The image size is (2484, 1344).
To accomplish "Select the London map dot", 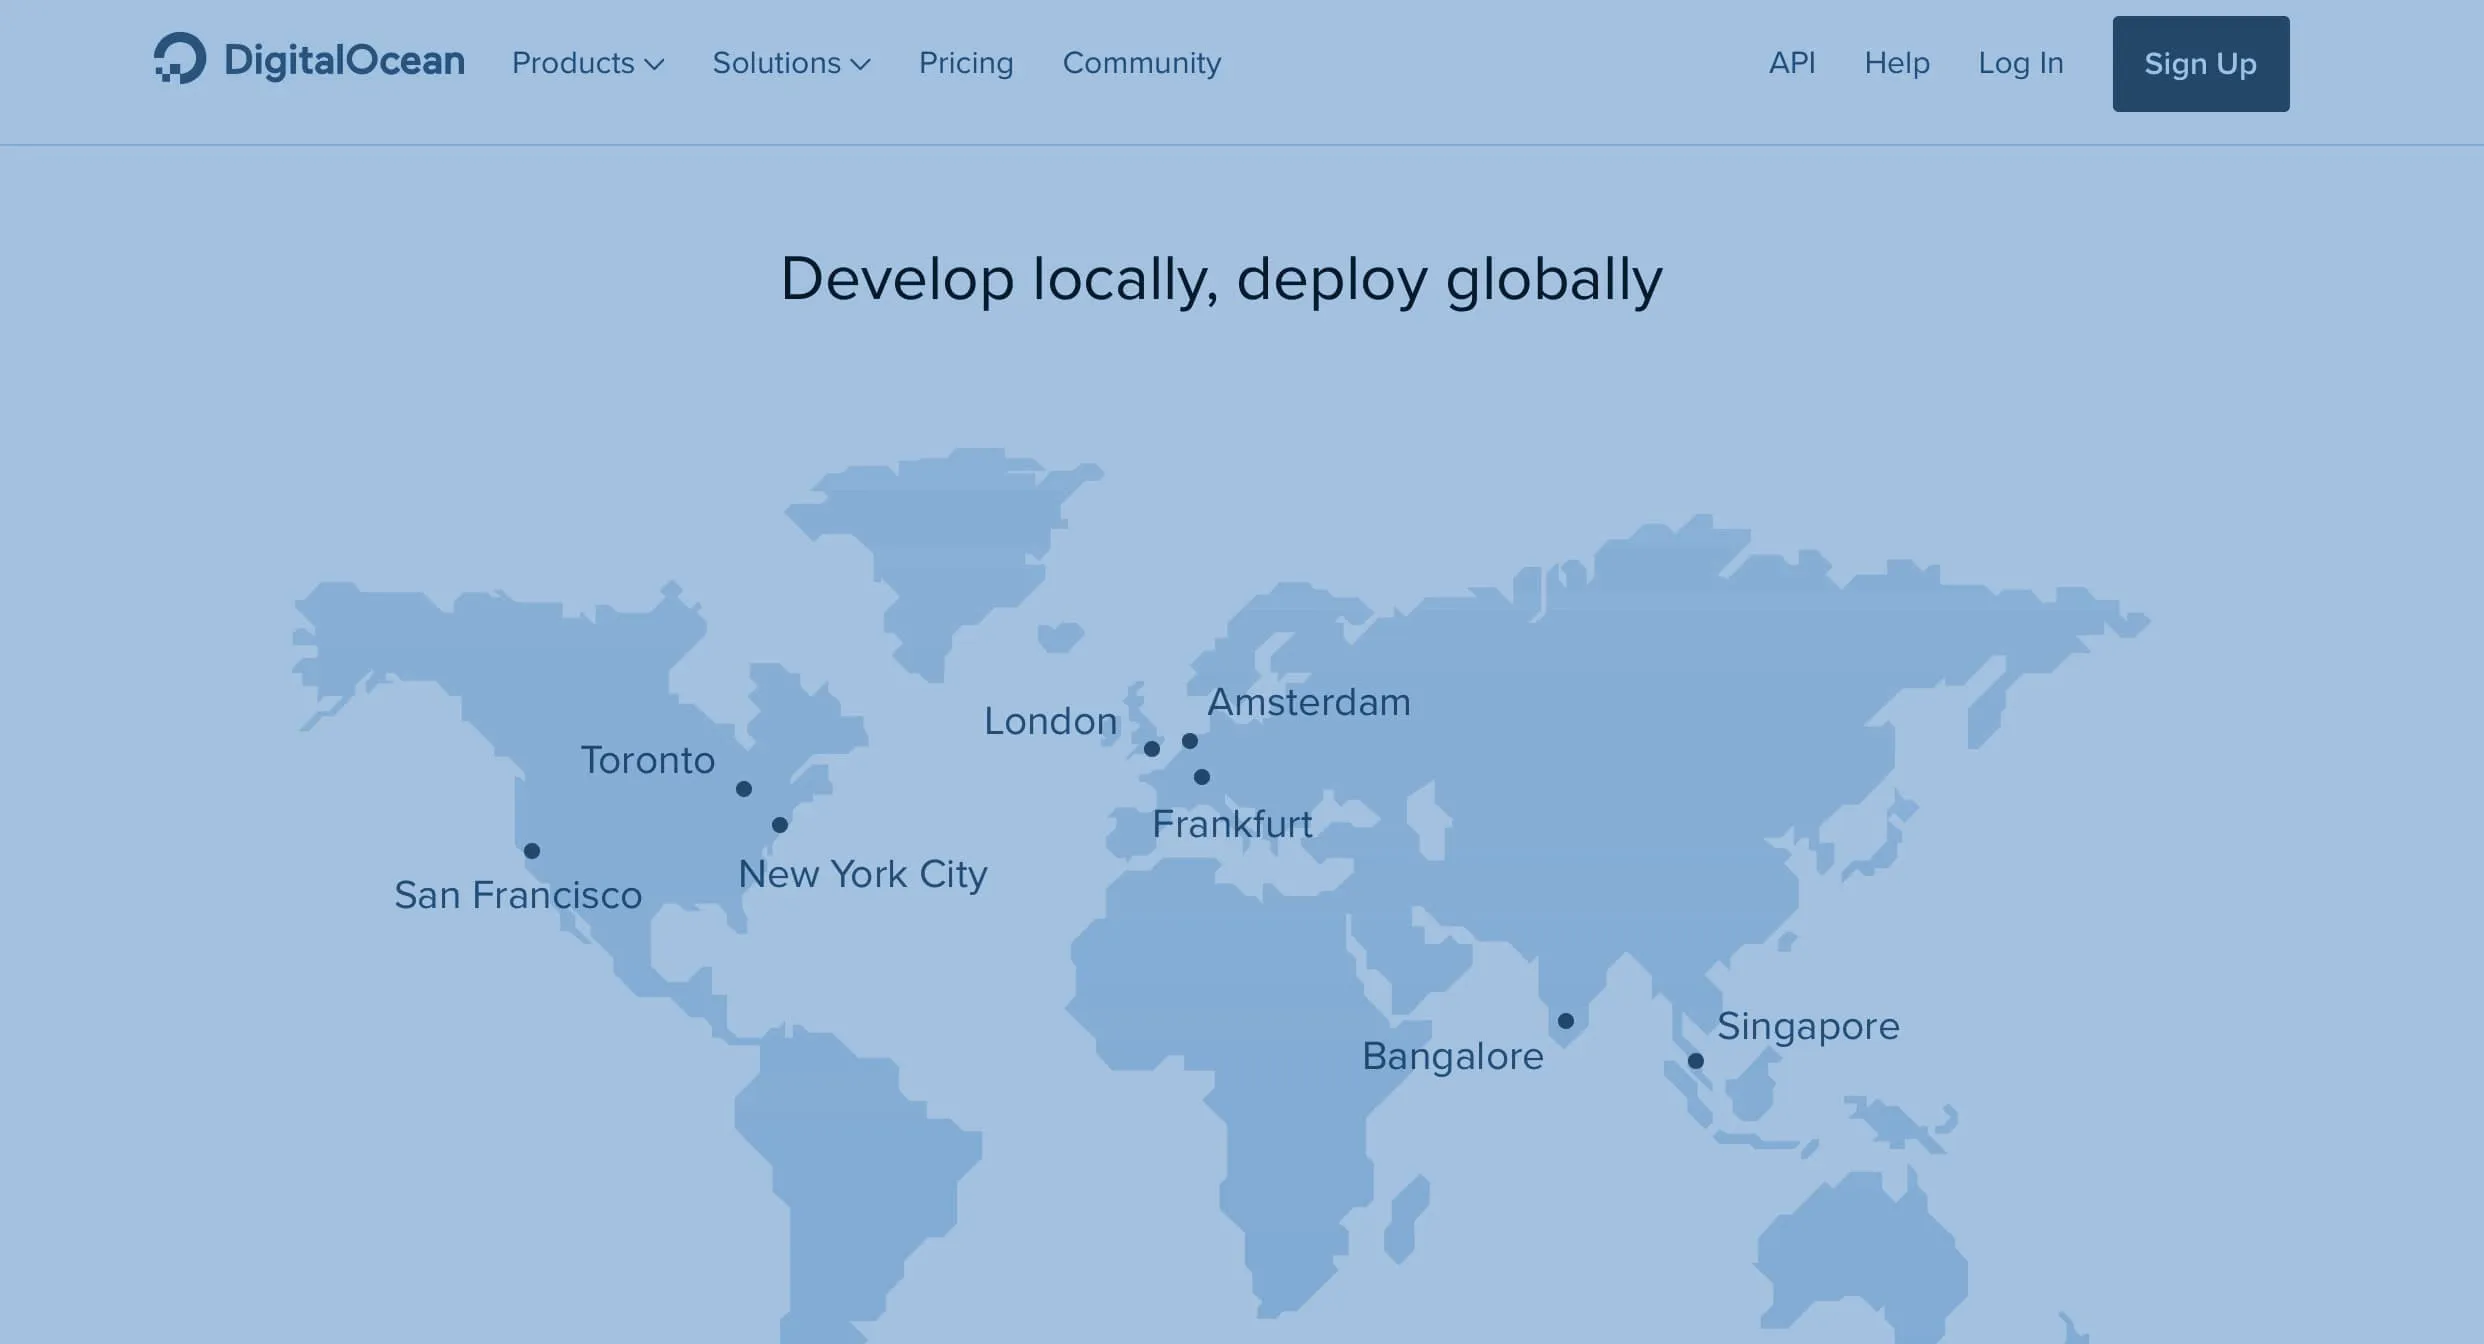I will (x=1152, y=749).
